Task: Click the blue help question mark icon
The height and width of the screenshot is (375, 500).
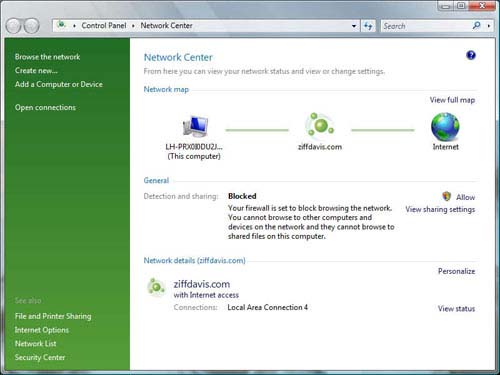Action: 471,55
